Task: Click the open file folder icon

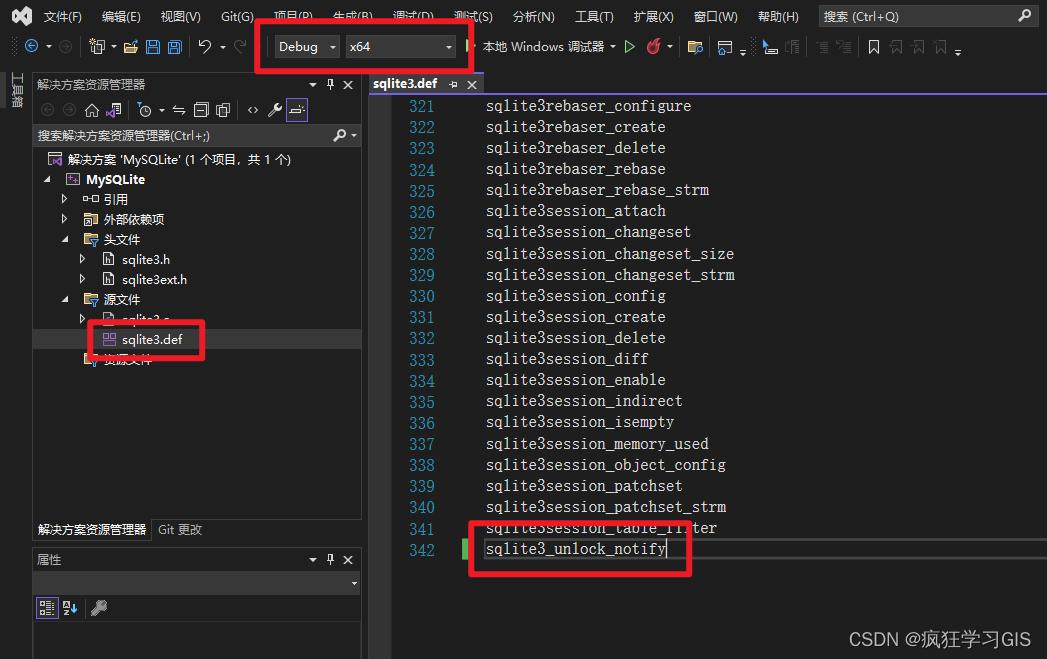Action: click(x=131, y=47)
